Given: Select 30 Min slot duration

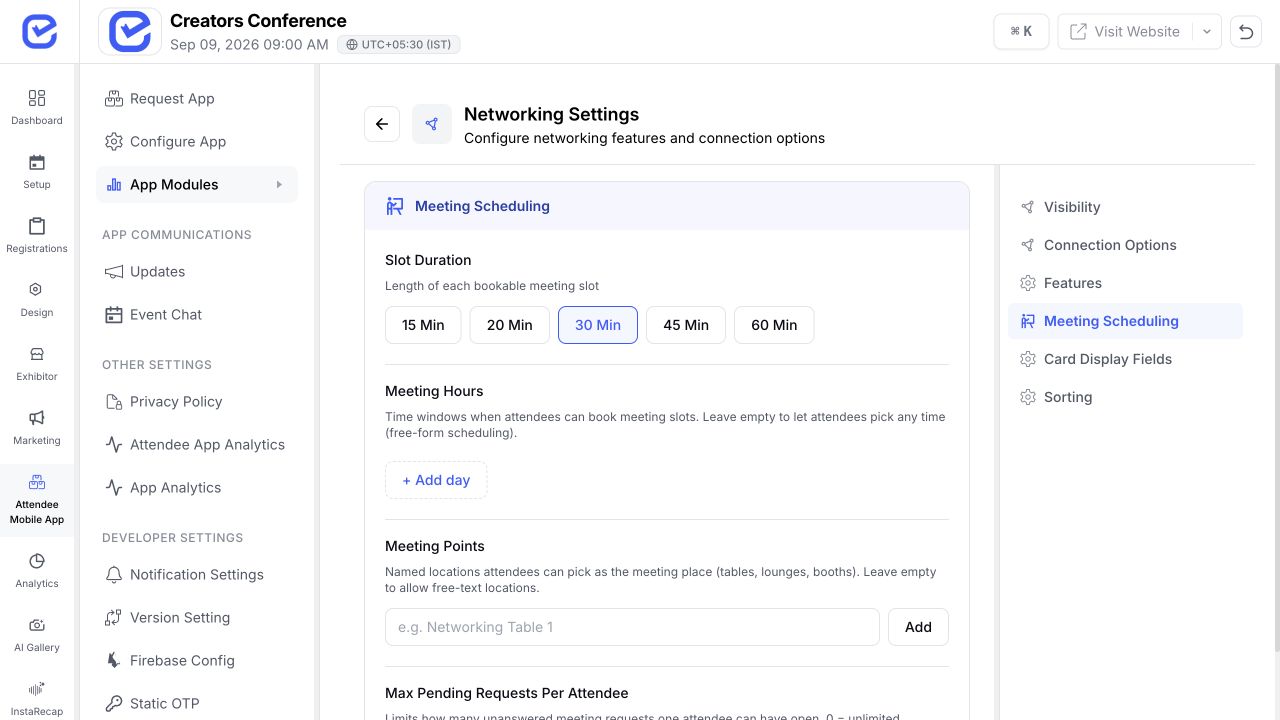Looking at the screenshot, I should click(598, 325).
